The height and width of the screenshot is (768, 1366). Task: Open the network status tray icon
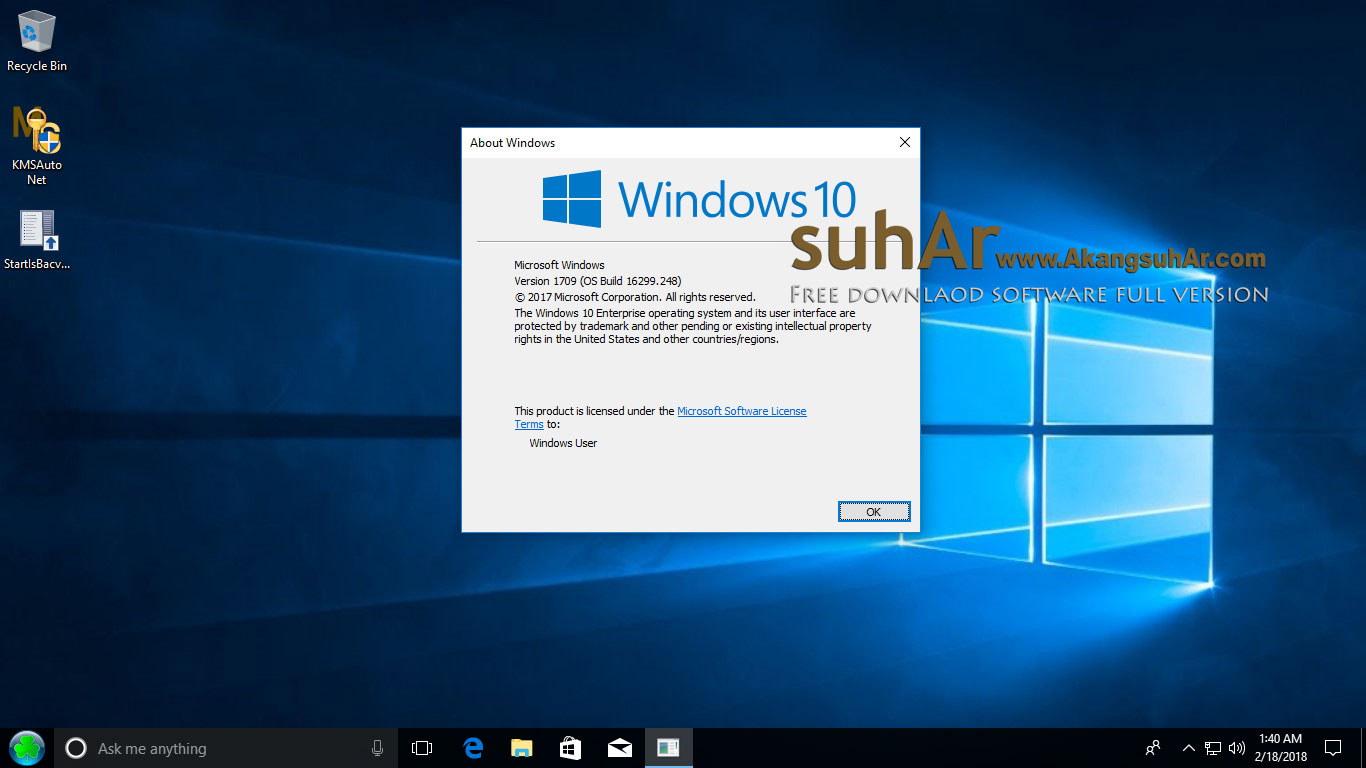pyautogui.click(x=1213, y=748)
